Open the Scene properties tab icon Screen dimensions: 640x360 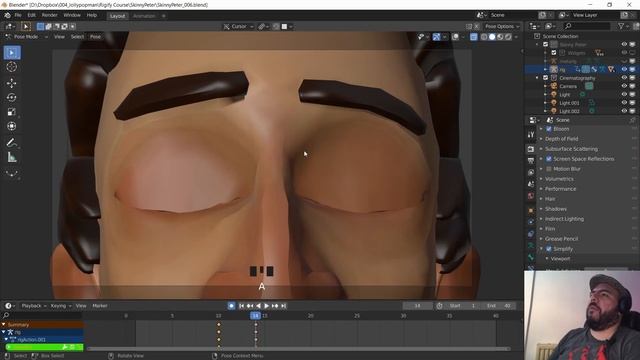[x=531, y=184]
